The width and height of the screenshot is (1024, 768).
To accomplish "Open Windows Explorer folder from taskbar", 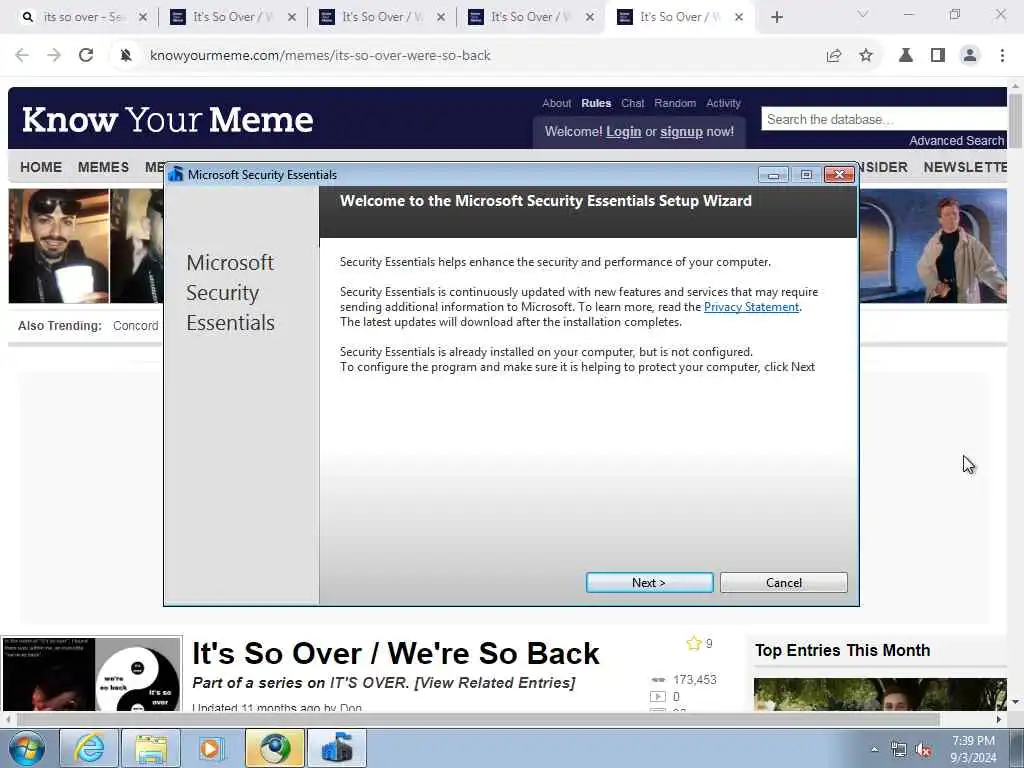I will 151,748.
